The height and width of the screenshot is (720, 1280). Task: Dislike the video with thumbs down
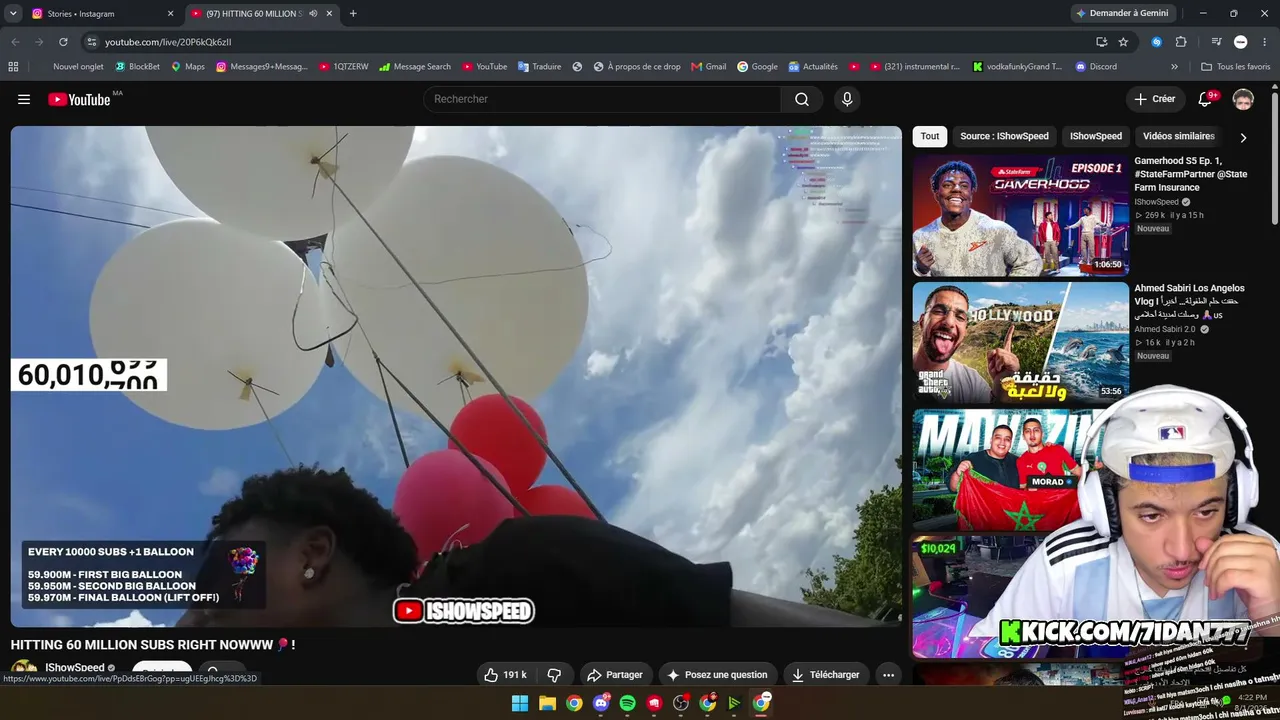pos(554,675)
